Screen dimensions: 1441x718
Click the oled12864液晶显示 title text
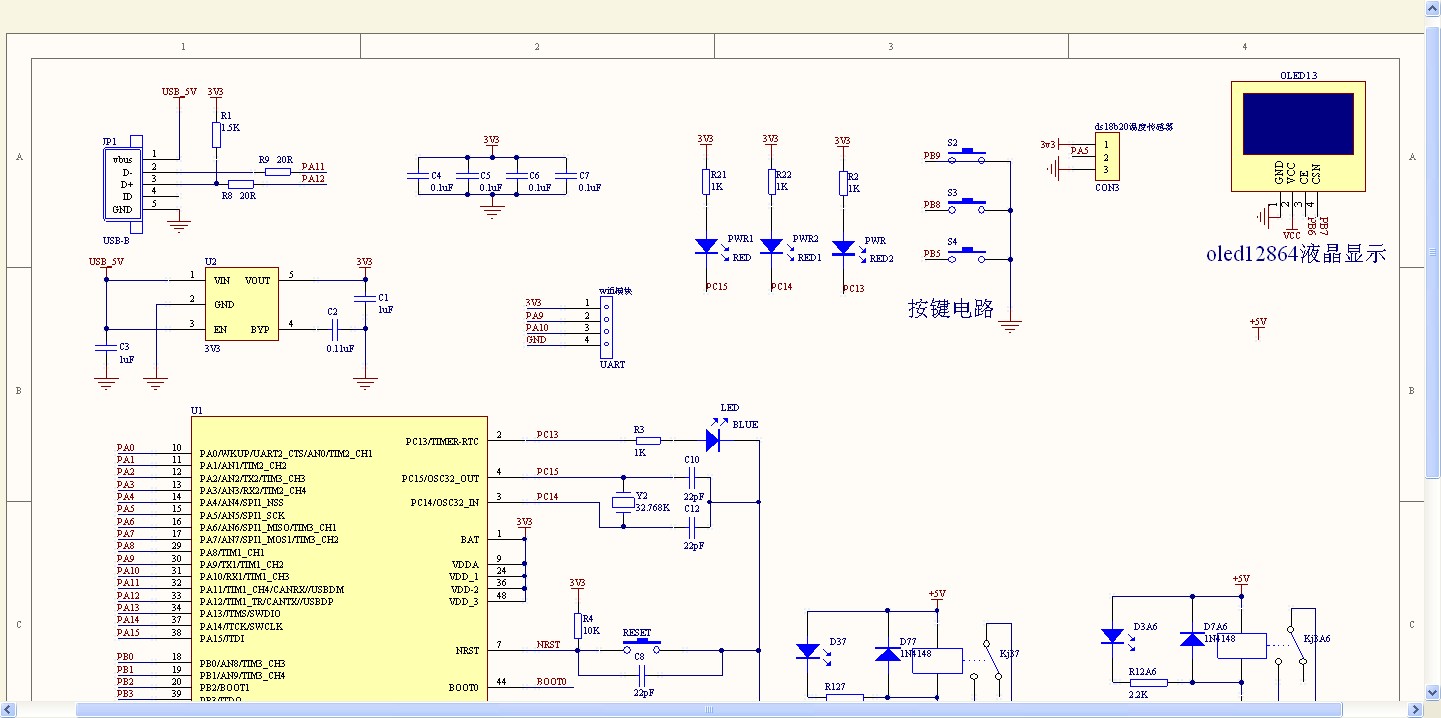[1296, 253]
